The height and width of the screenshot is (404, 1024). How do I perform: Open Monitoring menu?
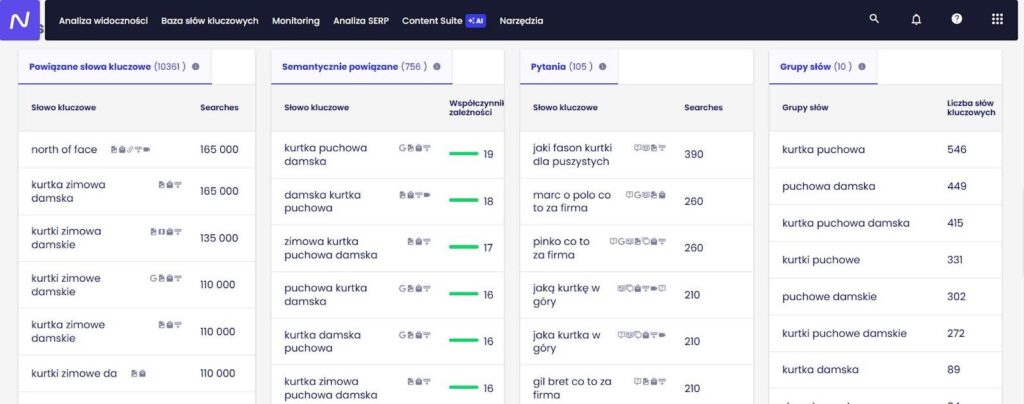(x=296, y=21)
